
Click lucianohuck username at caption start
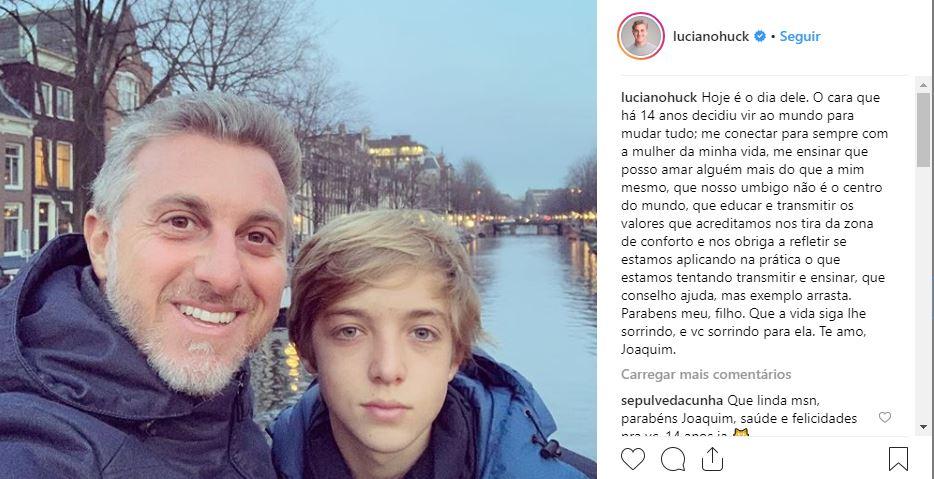point(658,97)
